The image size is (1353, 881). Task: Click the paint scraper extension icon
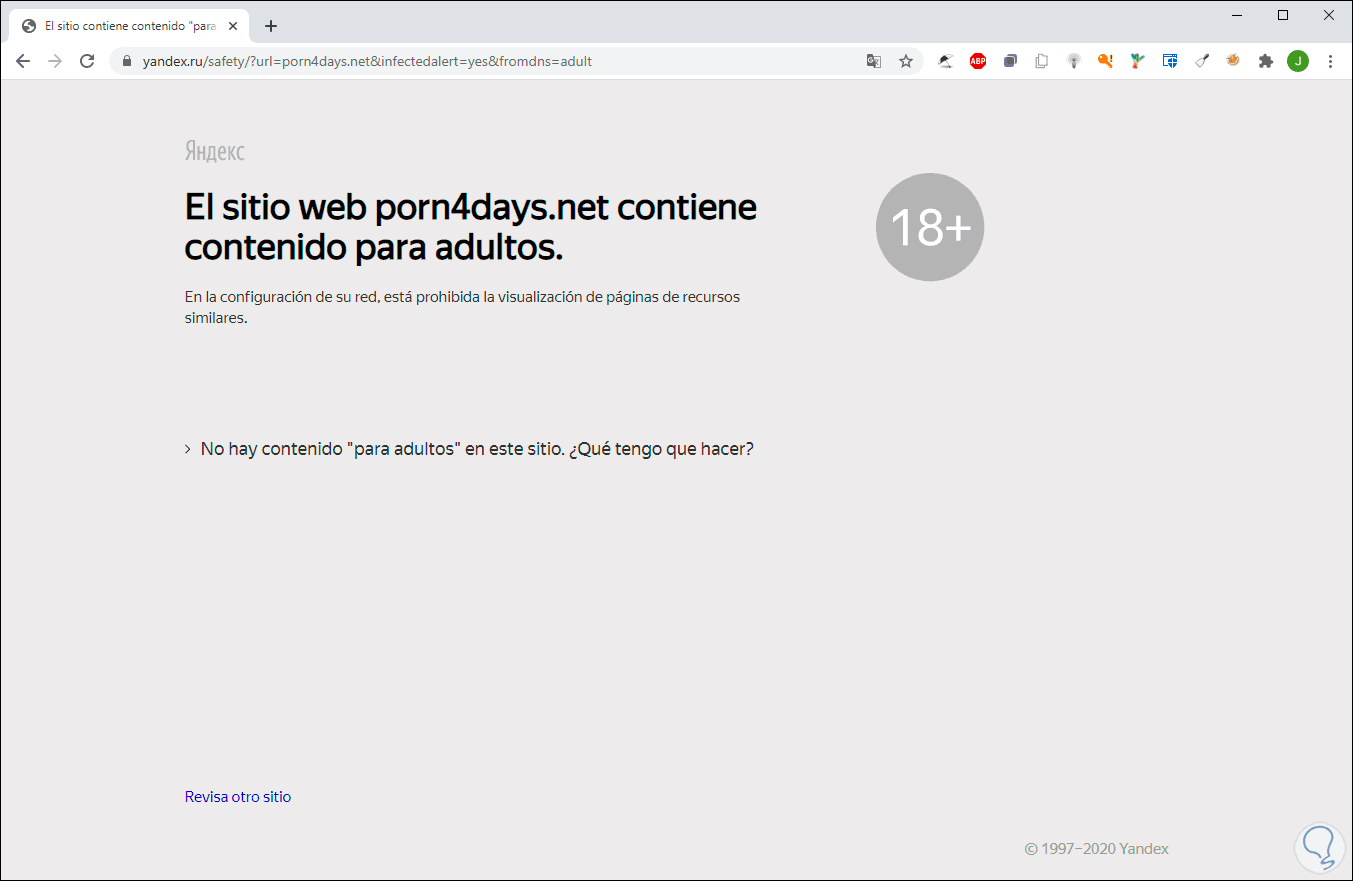[1202, 61]
